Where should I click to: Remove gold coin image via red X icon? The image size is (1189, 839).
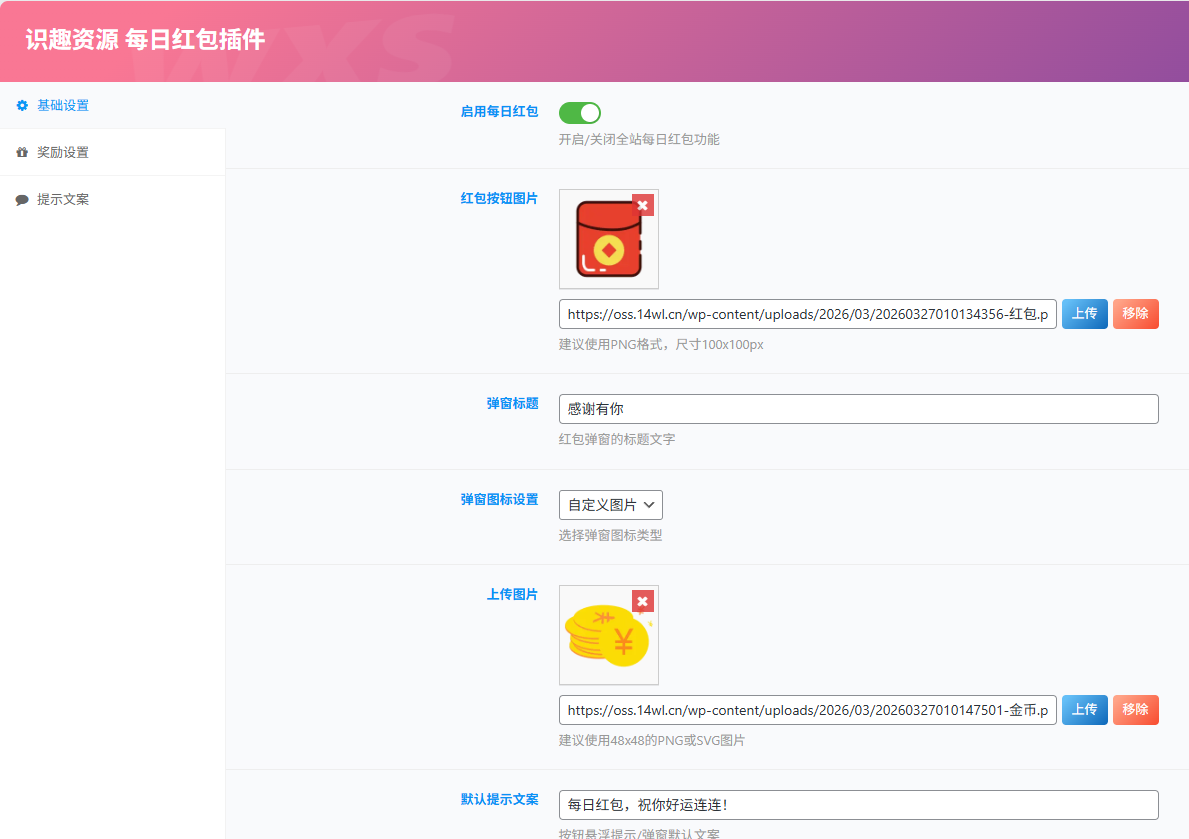tap(642, 601)
